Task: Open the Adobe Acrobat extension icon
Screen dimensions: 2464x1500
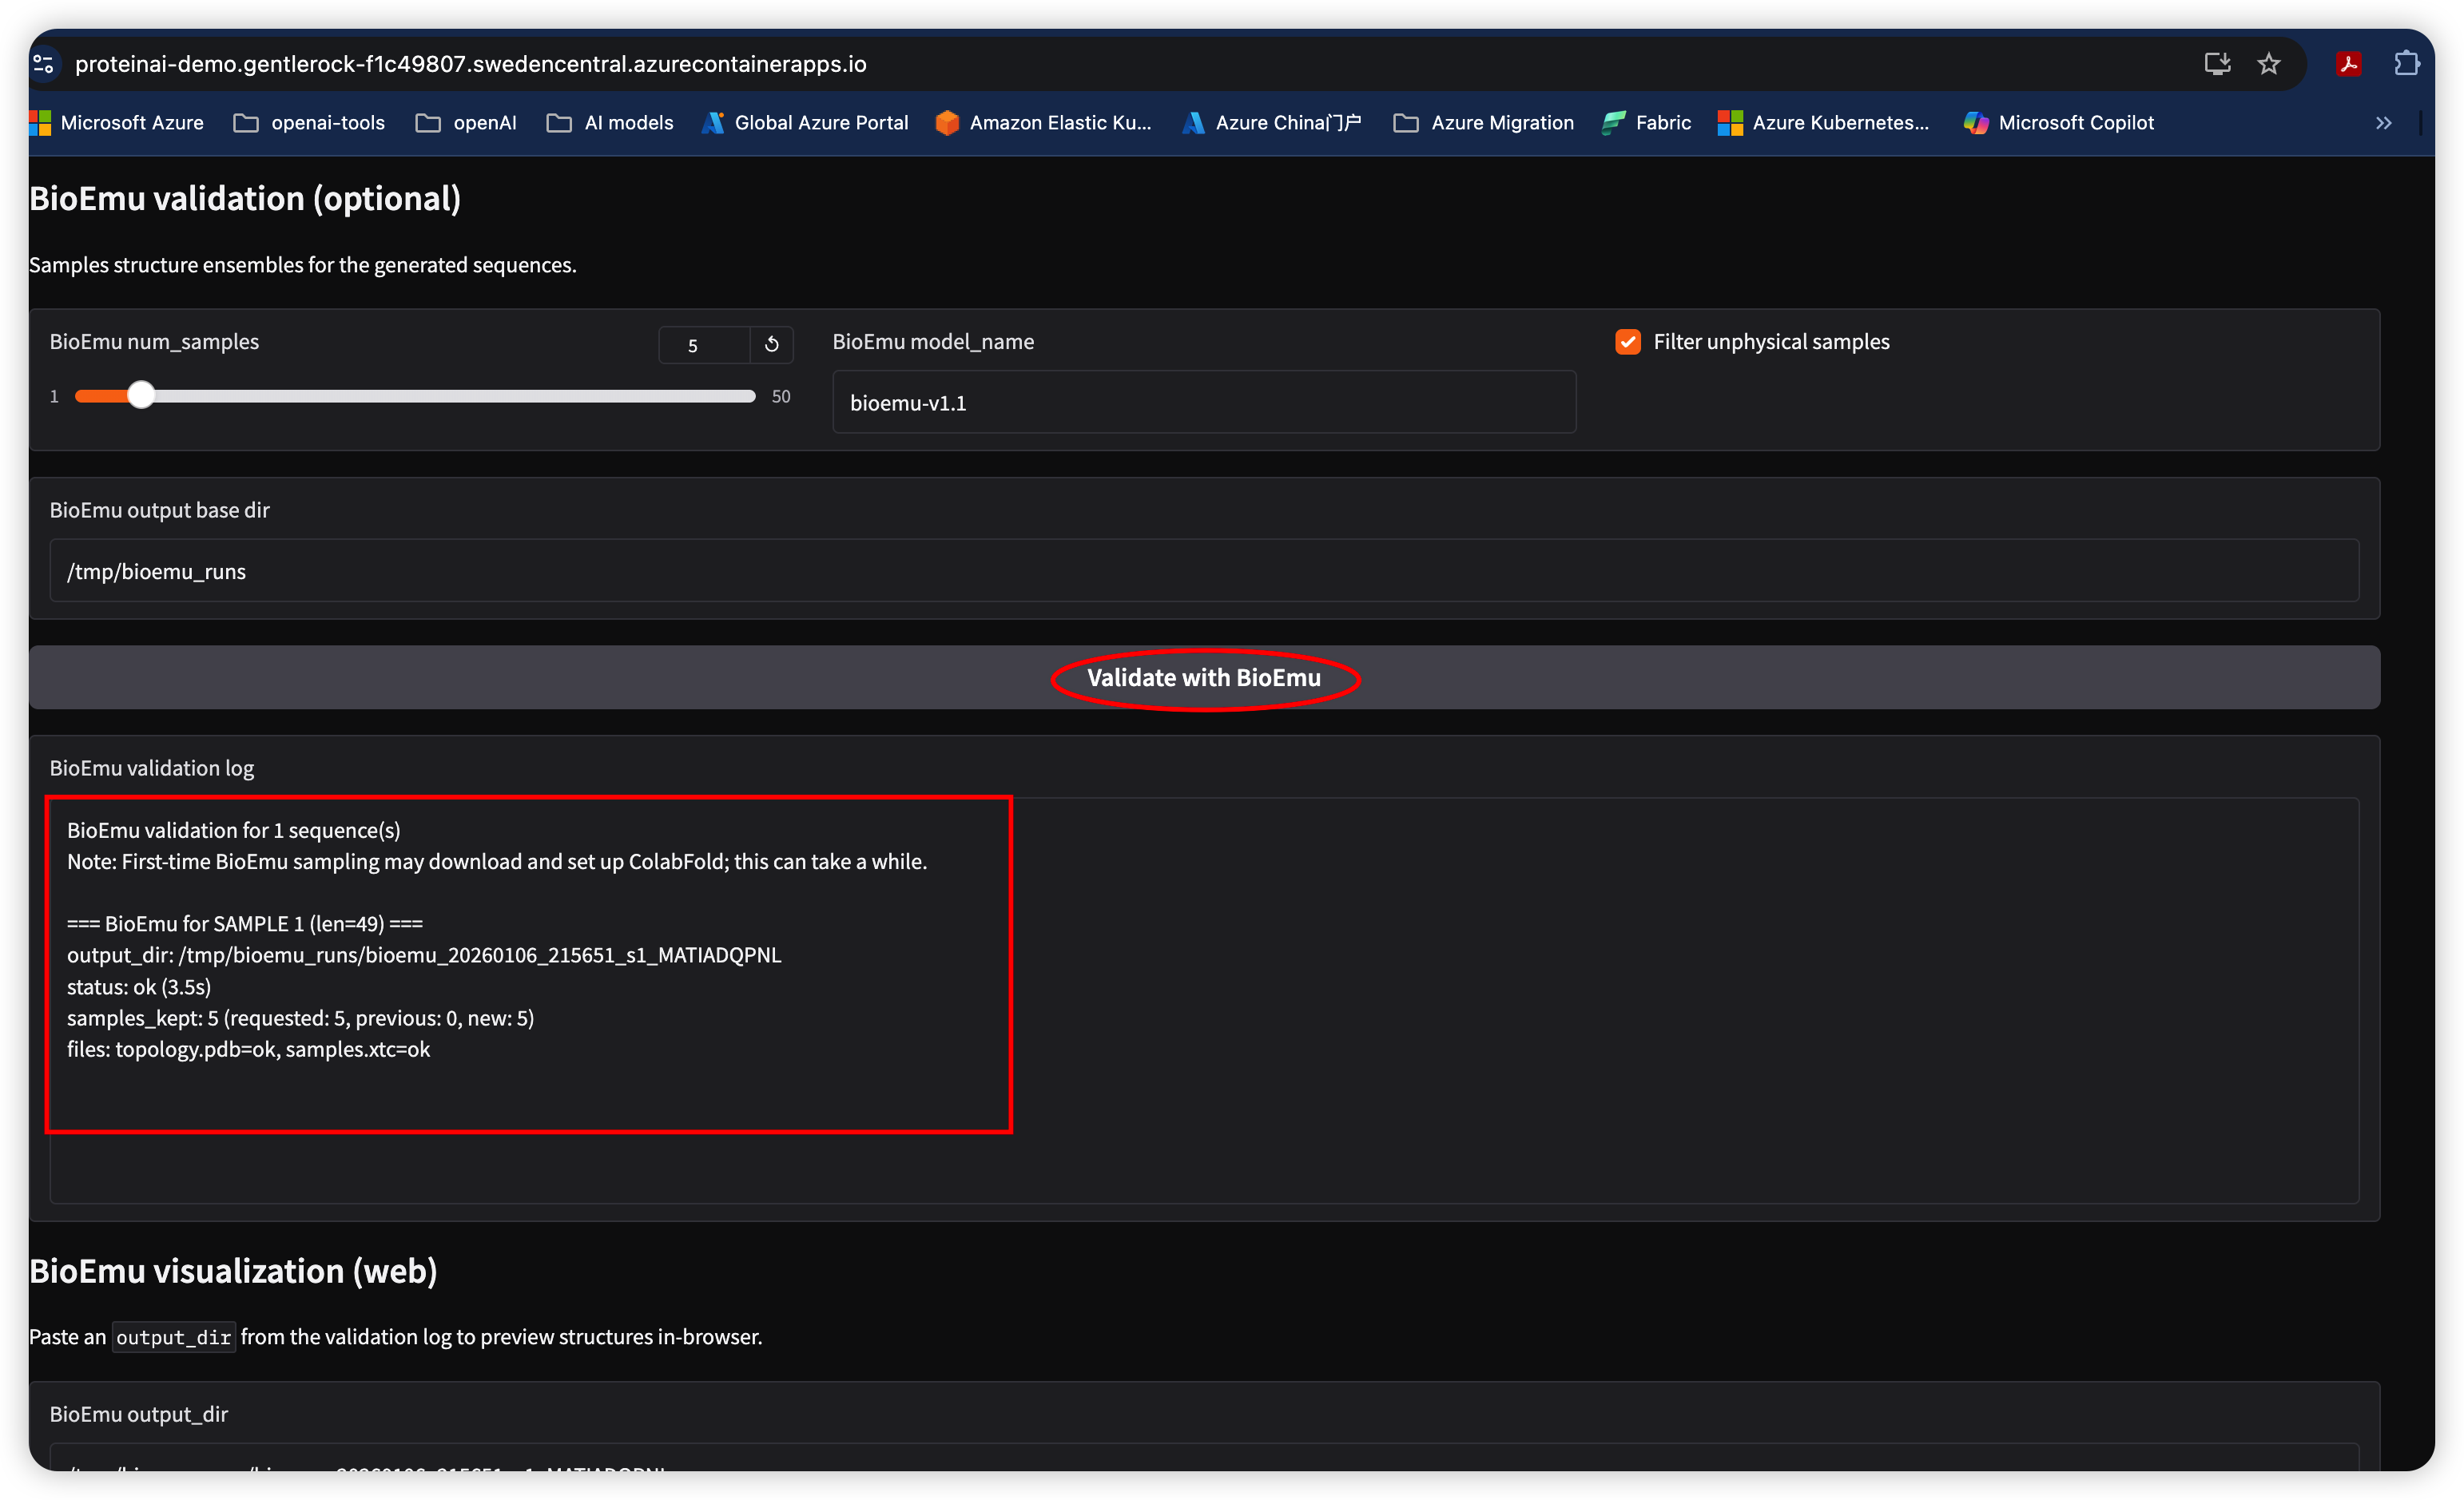Action: pyautogui.click(x=2349, y=64)
